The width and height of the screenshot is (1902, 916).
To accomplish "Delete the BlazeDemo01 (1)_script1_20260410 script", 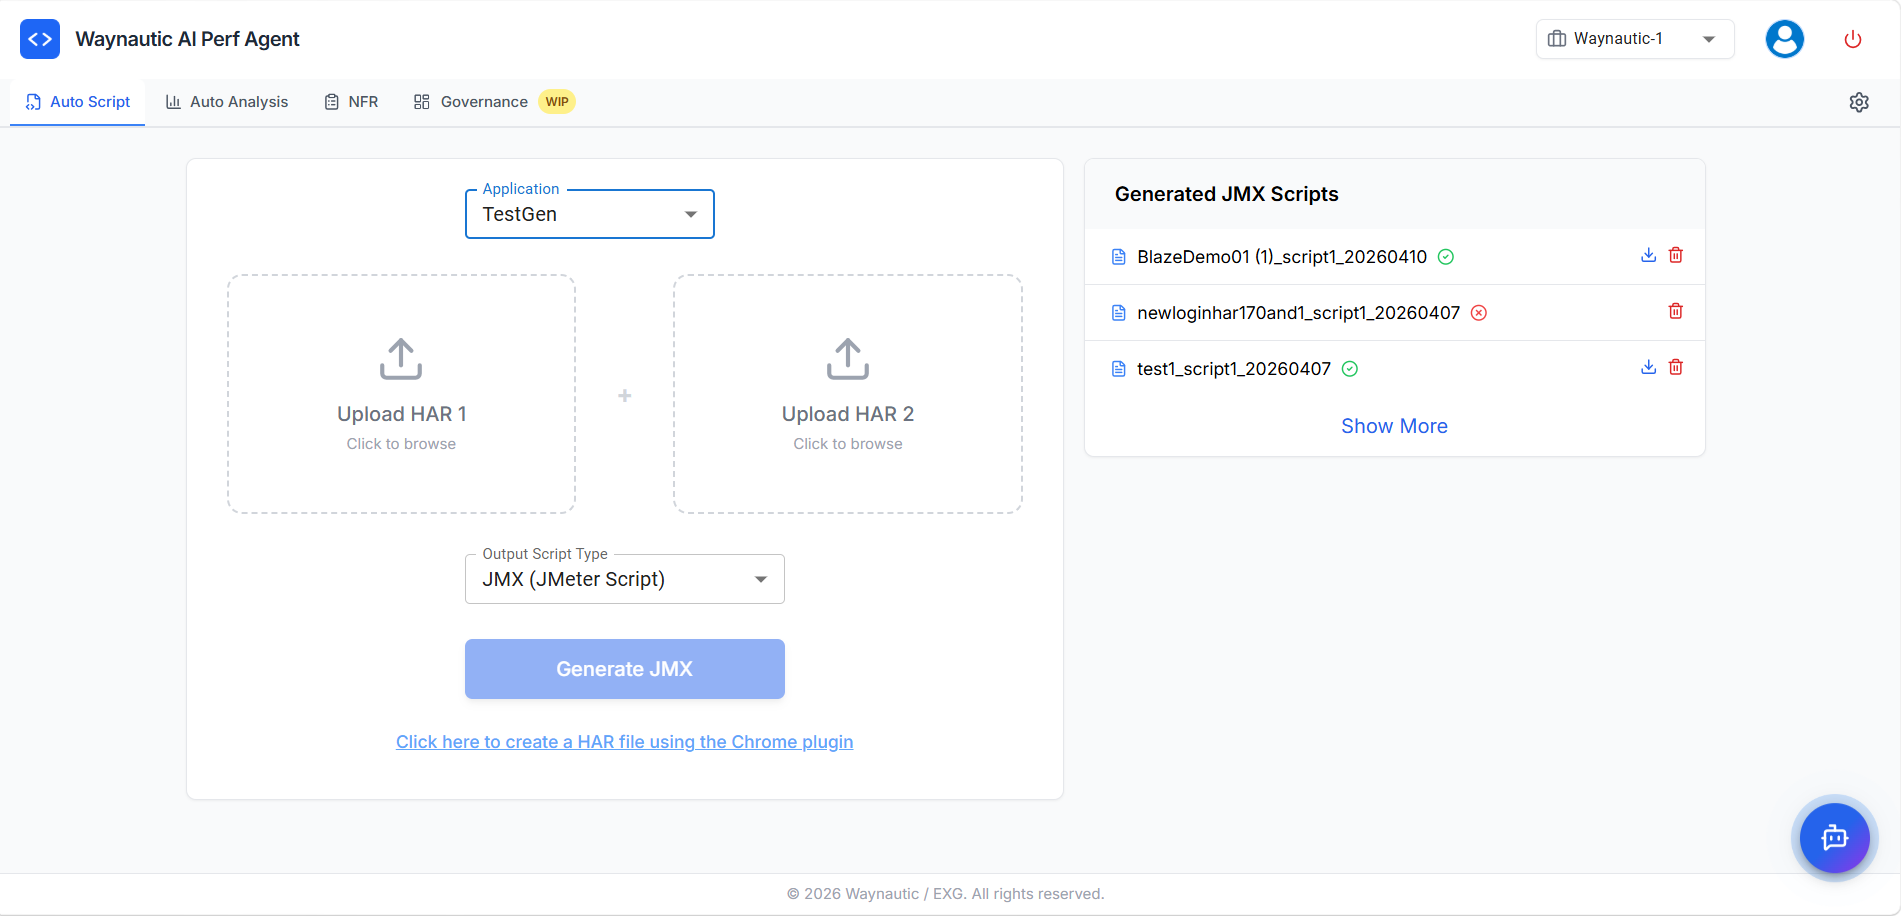I will click(x=1676, y=255).
